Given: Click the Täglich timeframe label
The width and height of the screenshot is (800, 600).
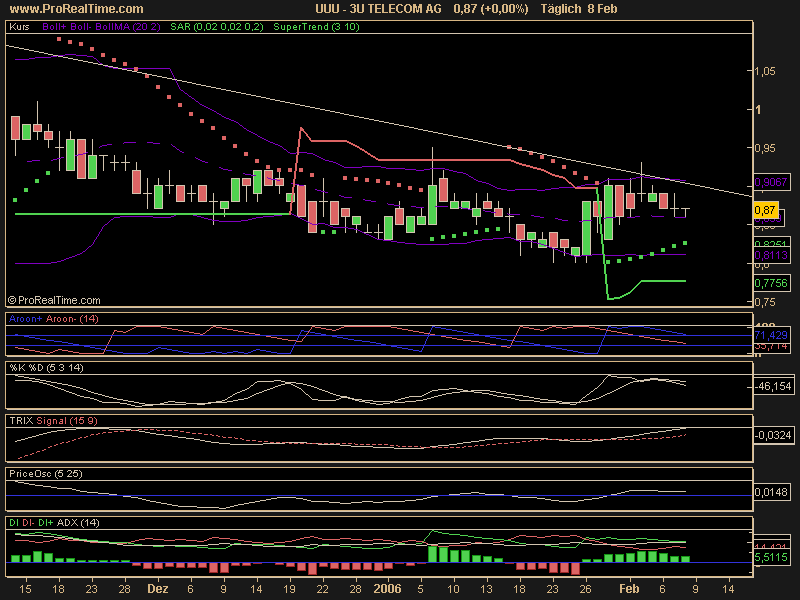Looking at the screenshot, I should pyautogui.click(x=561, y=9).
